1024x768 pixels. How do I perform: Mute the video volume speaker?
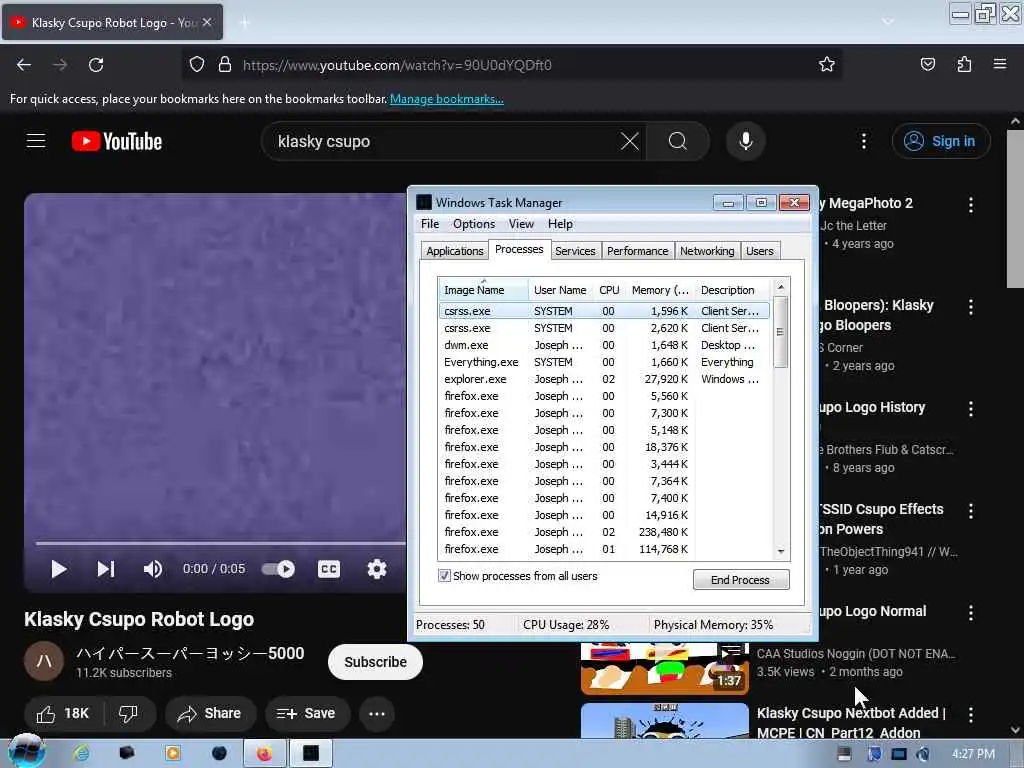(x=152, y=569)
